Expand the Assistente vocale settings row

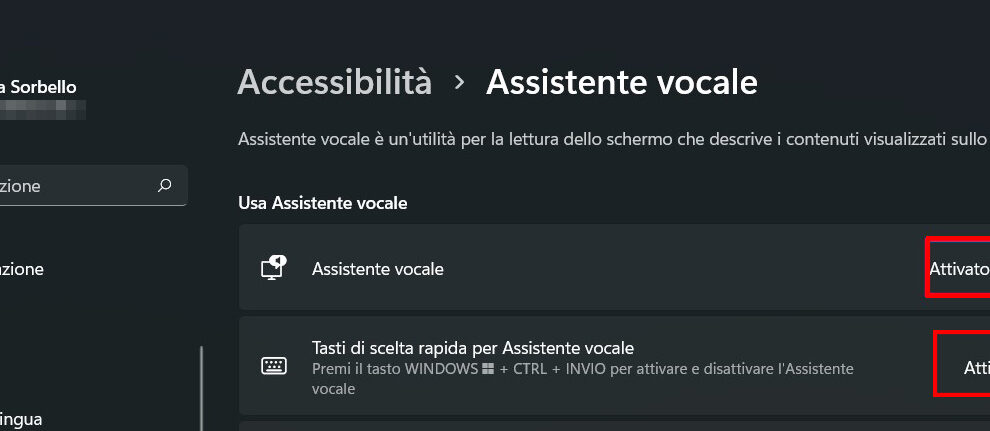coord(600,268)
